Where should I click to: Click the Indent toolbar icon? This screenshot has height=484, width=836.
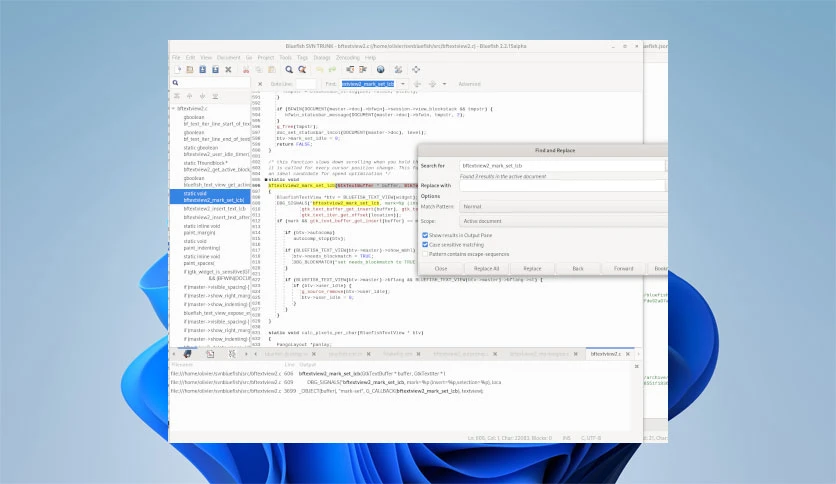363,70
